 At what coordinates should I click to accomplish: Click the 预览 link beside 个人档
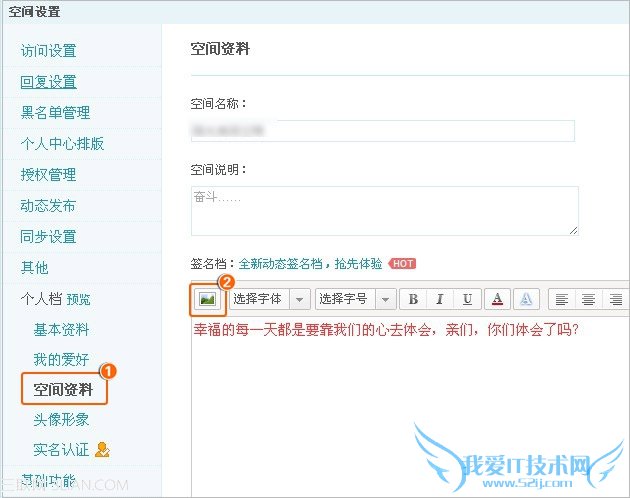coord(78,300)
